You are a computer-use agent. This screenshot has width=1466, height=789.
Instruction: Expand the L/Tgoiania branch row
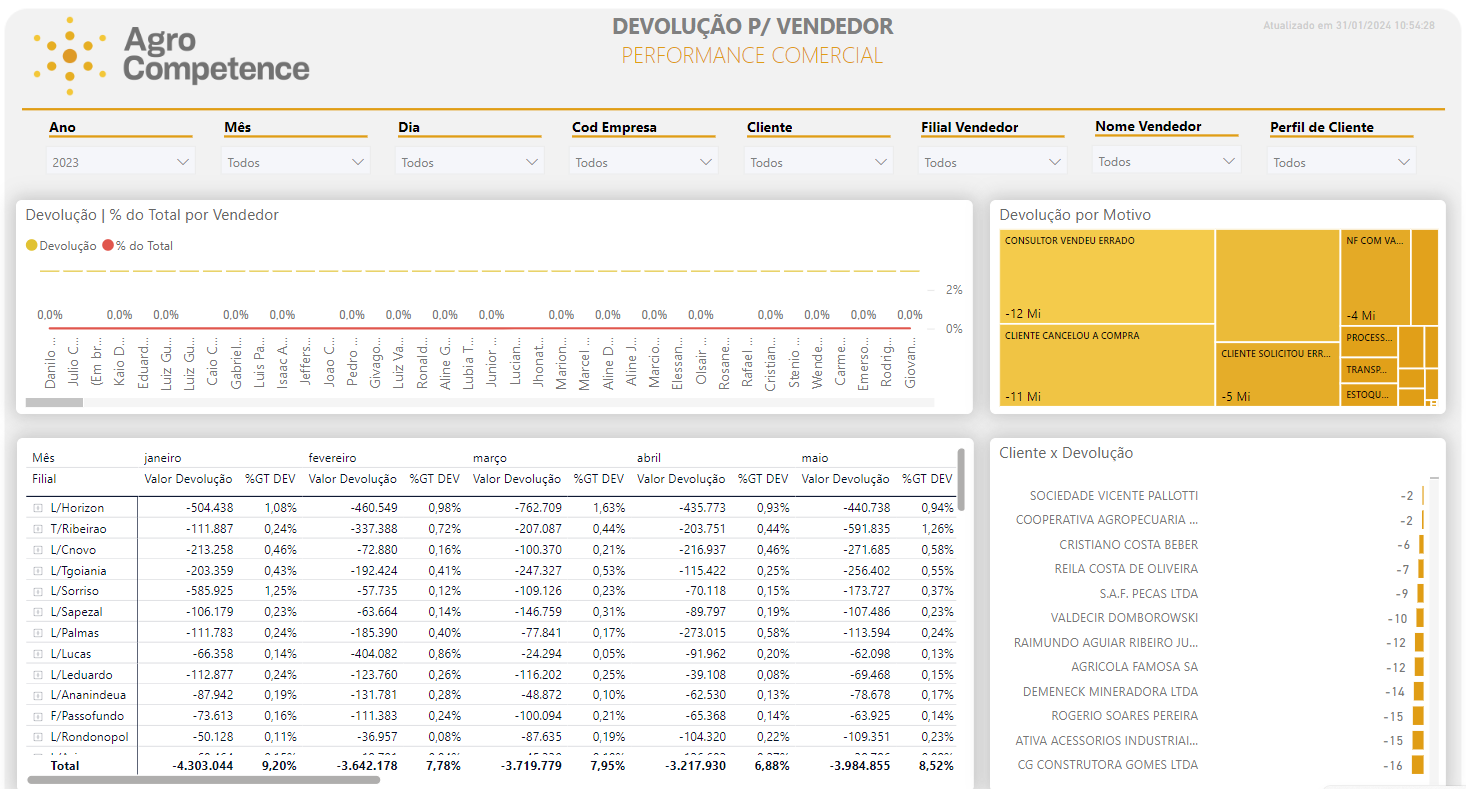click(x=38, y=571)
